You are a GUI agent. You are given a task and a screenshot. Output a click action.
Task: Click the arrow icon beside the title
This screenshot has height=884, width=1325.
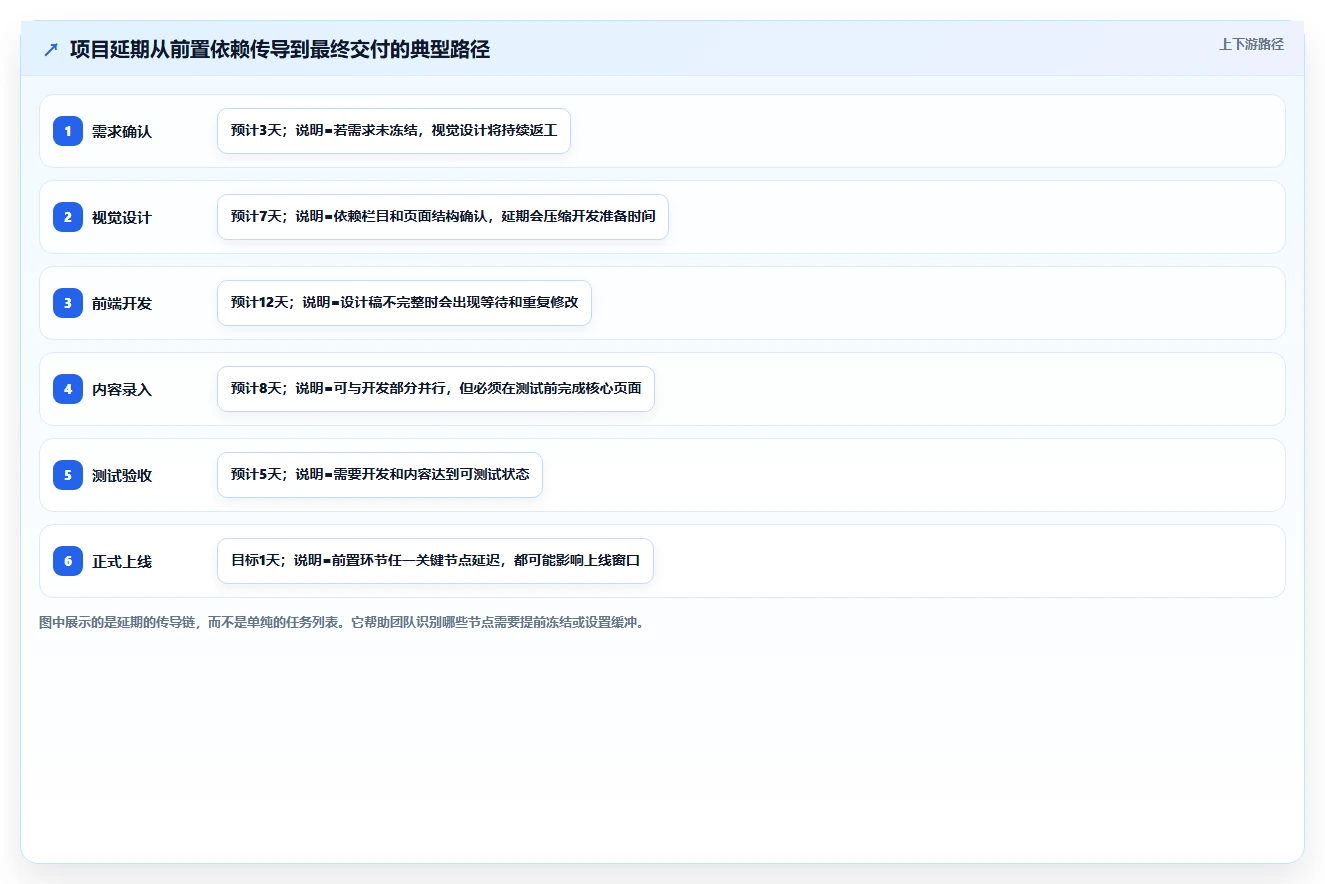[51, 49]
